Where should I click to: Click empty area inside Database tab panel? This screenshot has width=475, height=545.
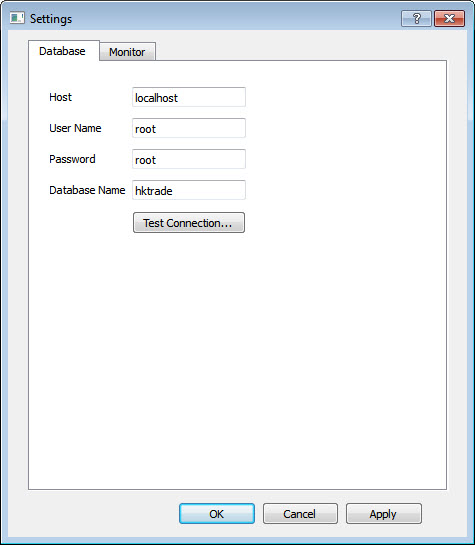click(x=237, y=348)
